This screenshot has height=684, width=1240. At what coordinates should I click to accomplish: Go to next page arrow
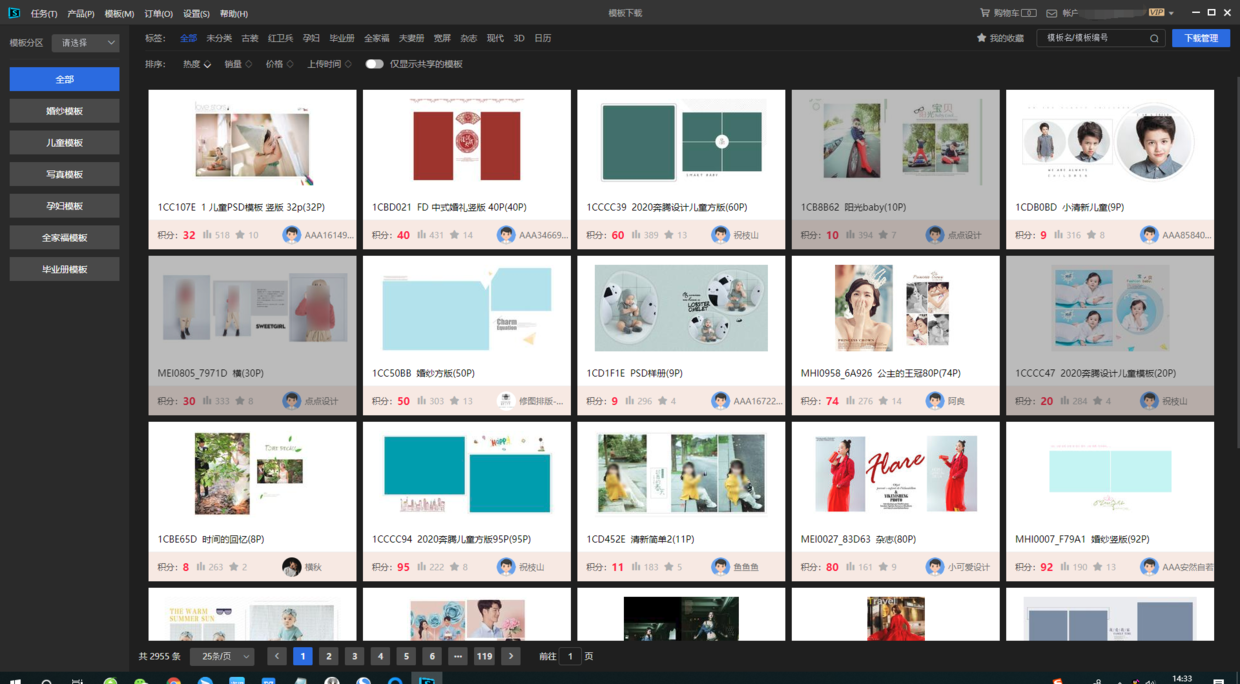point(511,656)
